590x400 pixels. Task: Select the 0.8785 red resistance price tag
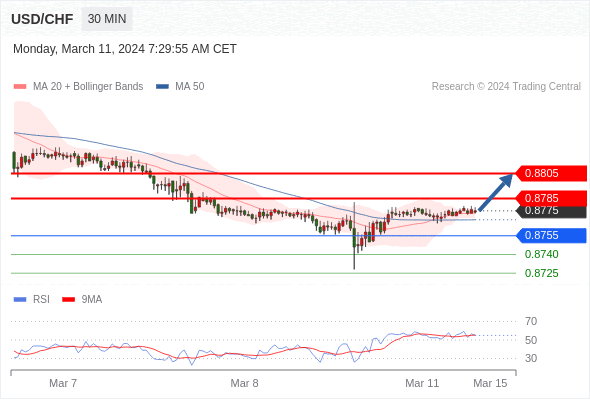coord(551,198)
